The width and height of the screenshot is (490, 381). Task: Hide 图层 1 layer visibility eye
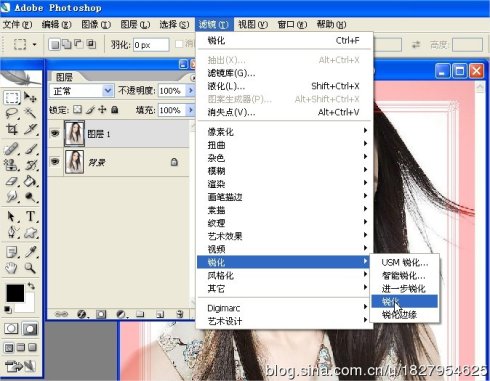pos(55,134)
